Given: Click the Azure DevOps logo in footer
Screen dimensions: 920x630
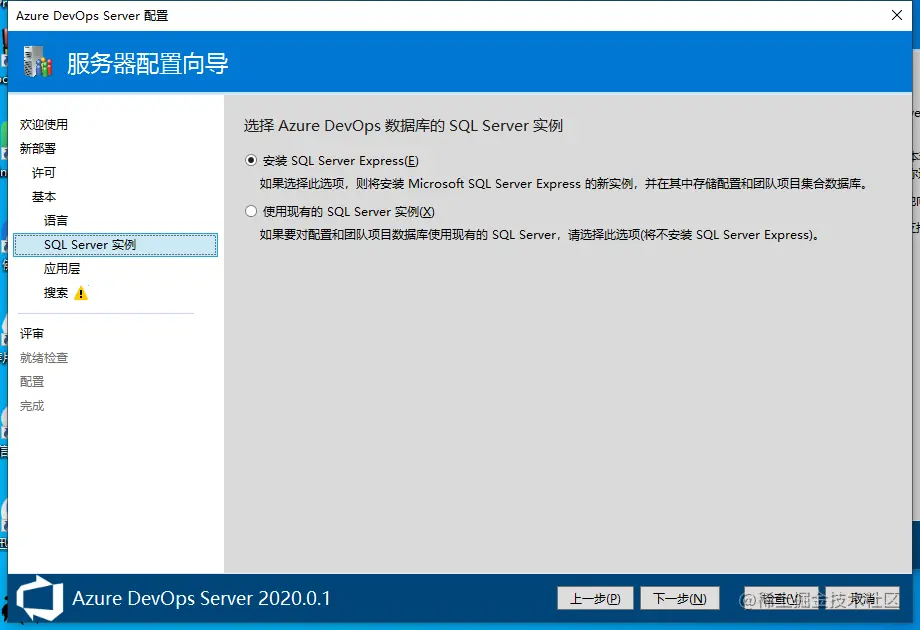Looking at the screenshot, I should coord(39,598).
